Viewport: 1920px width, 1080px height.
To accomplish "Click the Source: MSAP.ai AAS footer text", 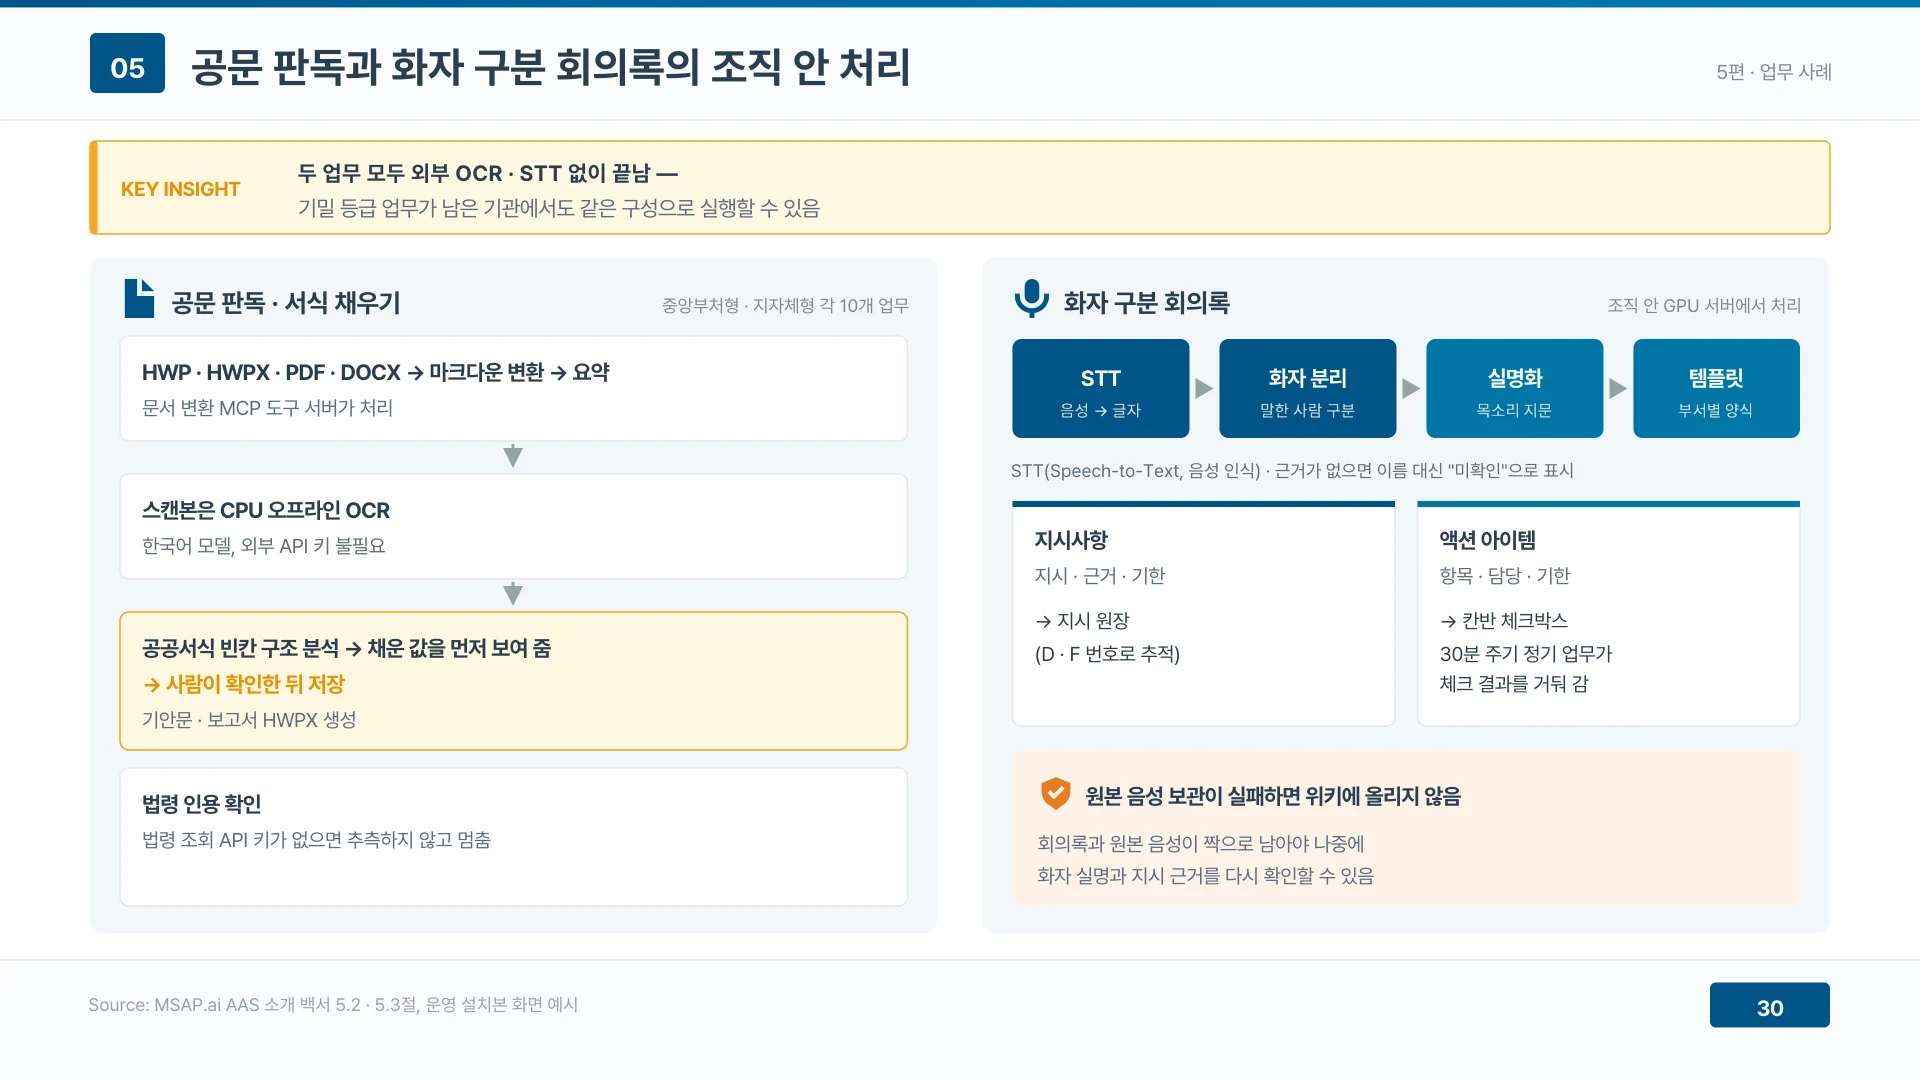I will (x=333, y=1005).
